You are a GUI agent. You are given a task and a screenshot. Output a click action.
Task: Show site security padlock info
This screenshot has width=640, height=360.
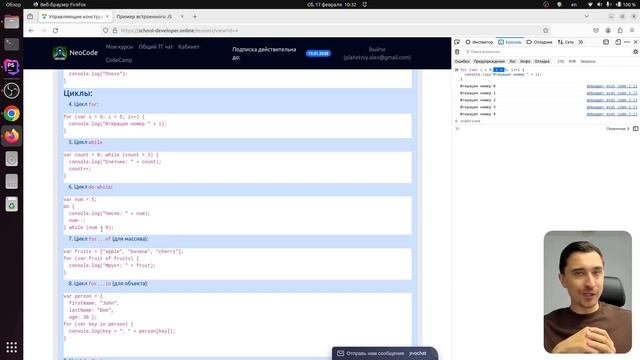115,31
